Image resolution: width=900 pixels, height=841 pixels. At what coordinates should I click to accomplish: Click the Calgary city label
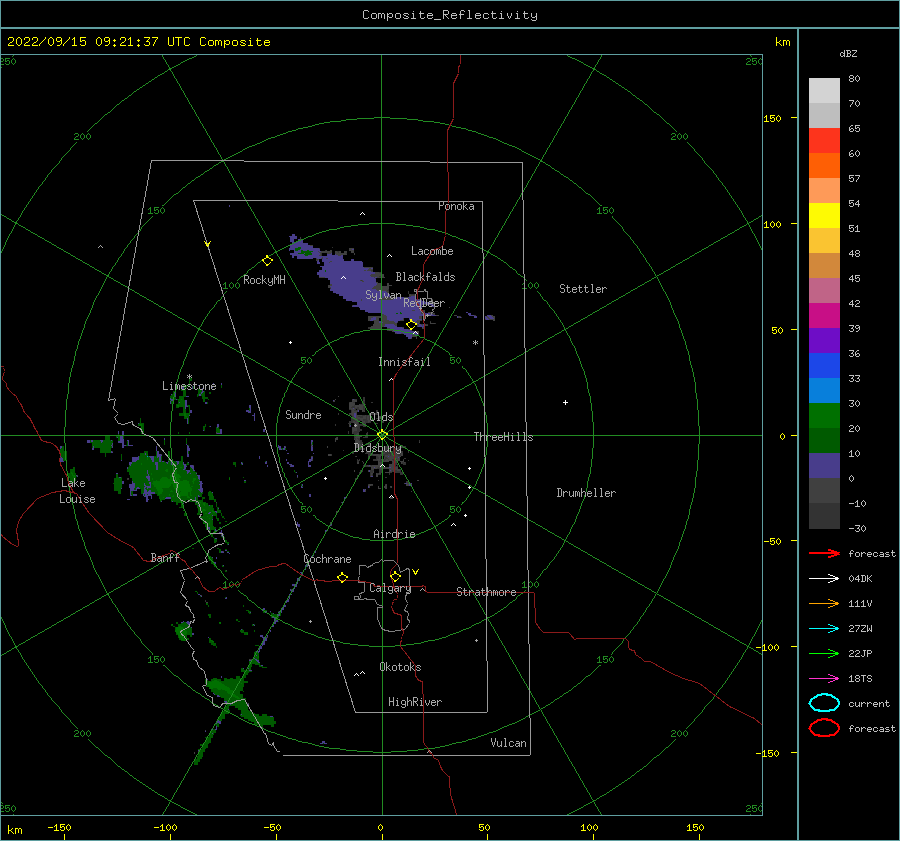[390, 588]
